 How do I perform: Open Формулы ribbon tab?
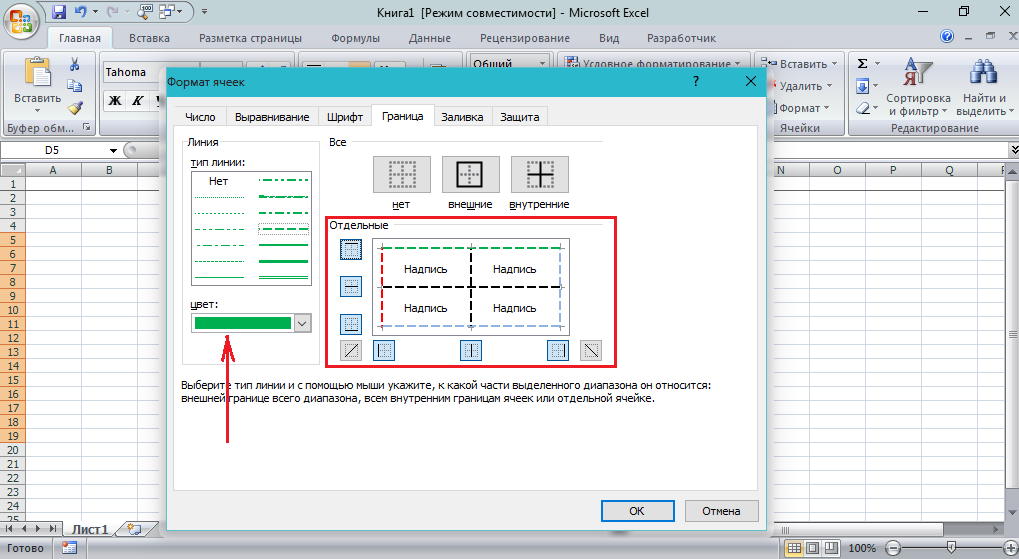pos(355,38)
